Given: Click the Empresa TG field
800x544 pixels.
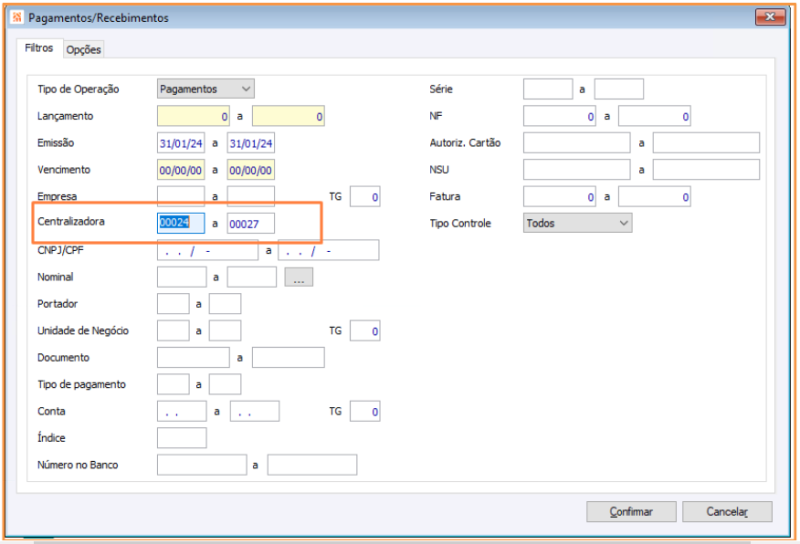Looking at the screenshot, I should (365, 197).
